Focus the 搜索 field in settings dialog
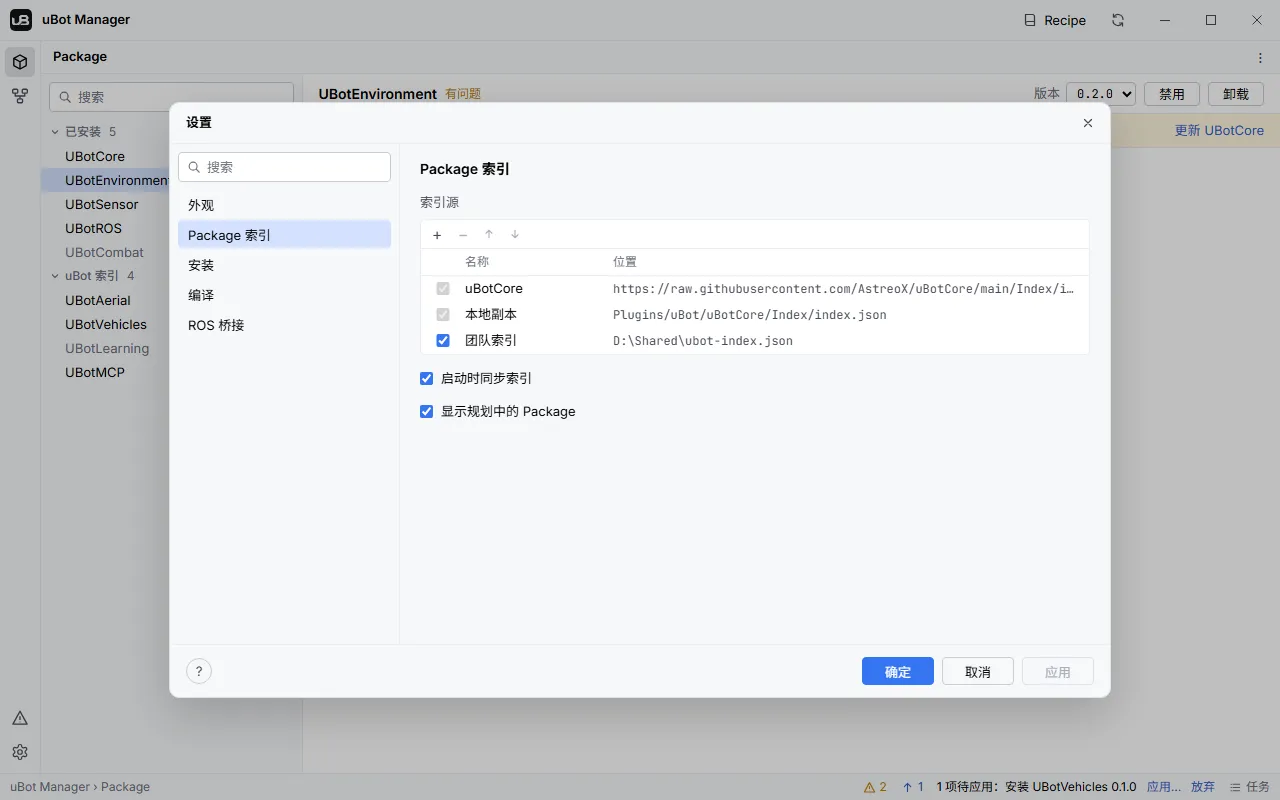This screenshot has width=1280, height=800. pos(284,167)
